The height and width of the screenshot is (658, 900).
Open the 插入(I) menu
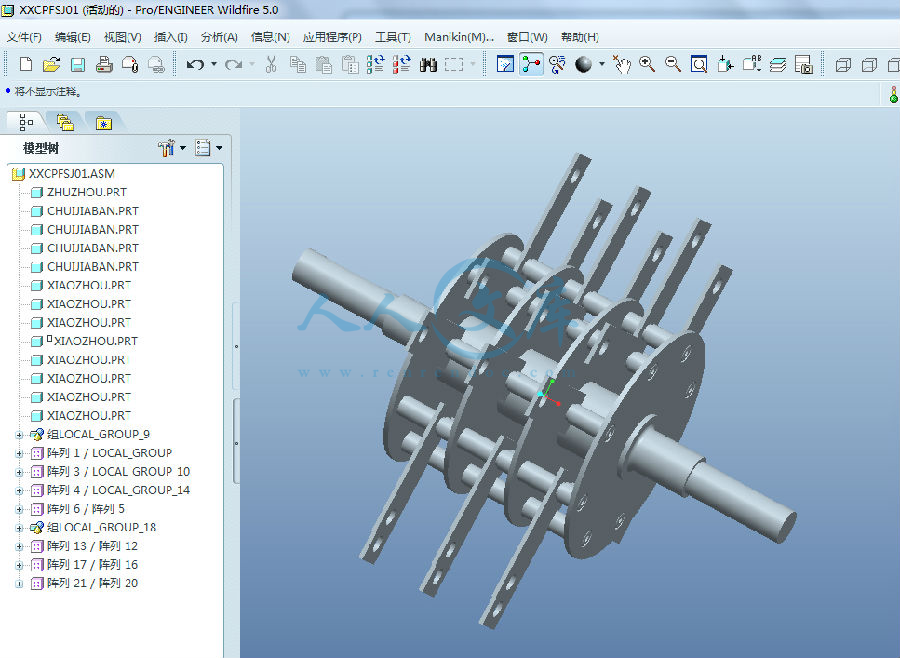(x=170, y=37)
